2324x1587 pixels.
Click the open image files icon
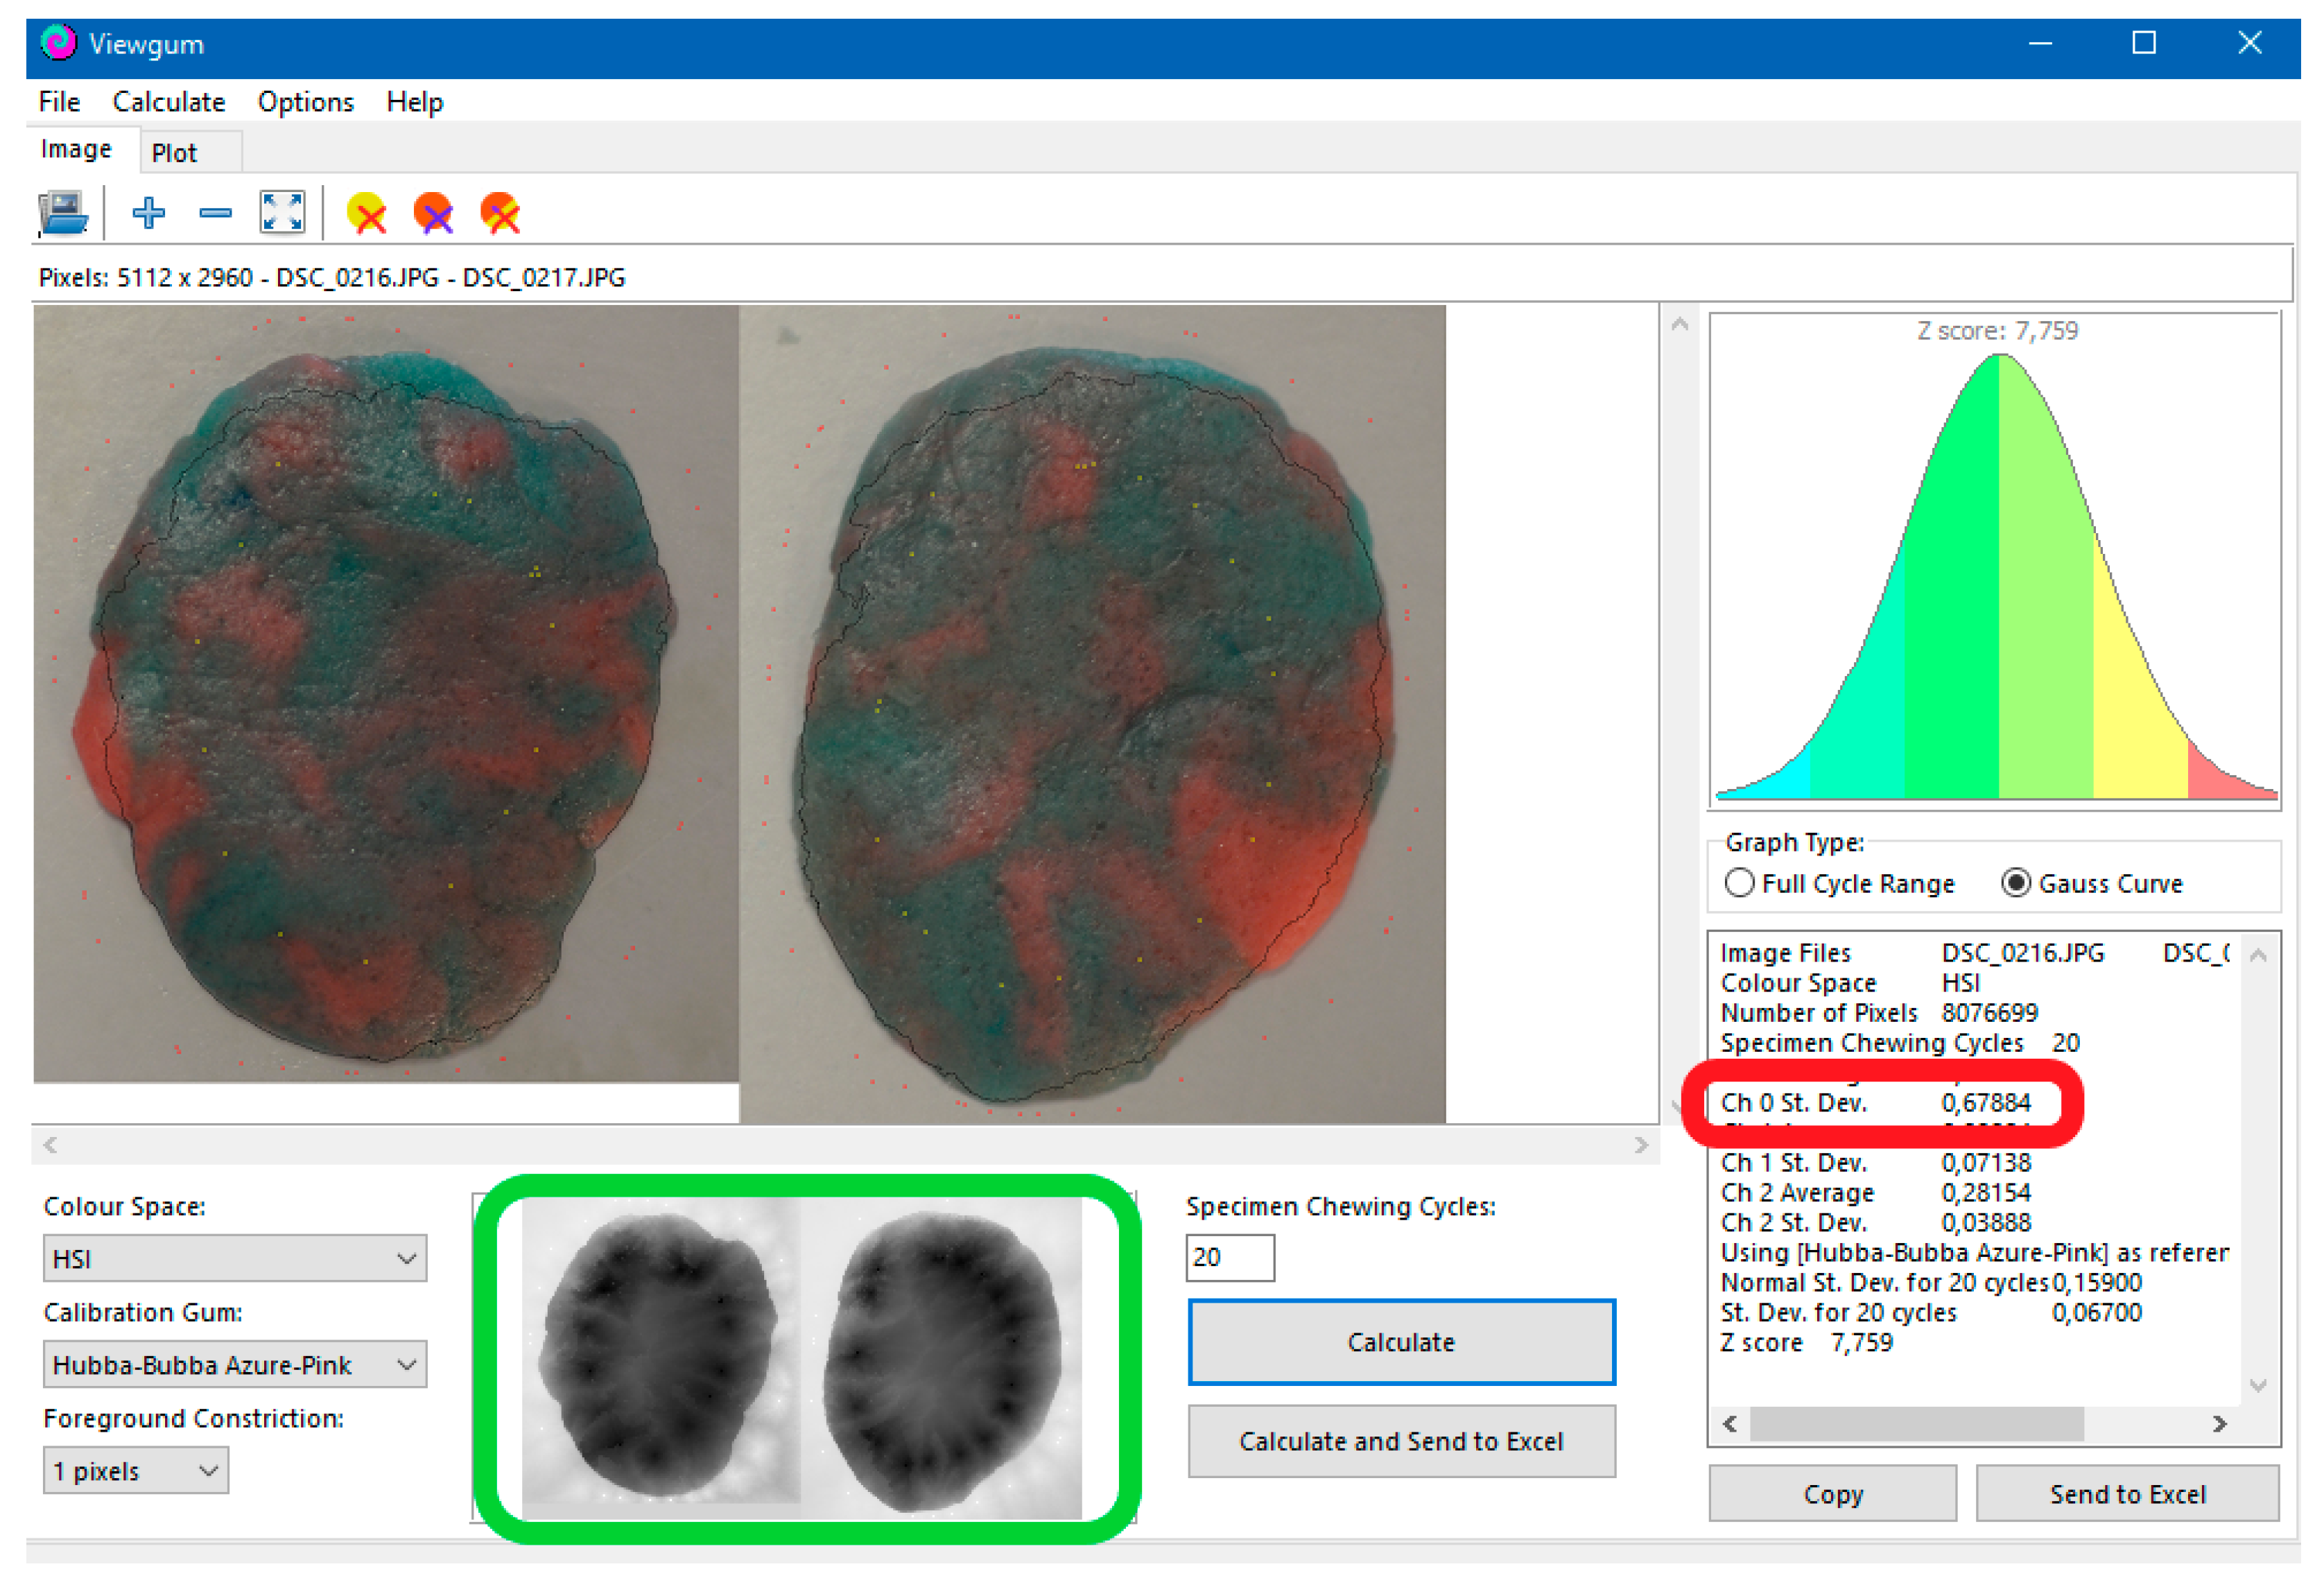(63, 213)
